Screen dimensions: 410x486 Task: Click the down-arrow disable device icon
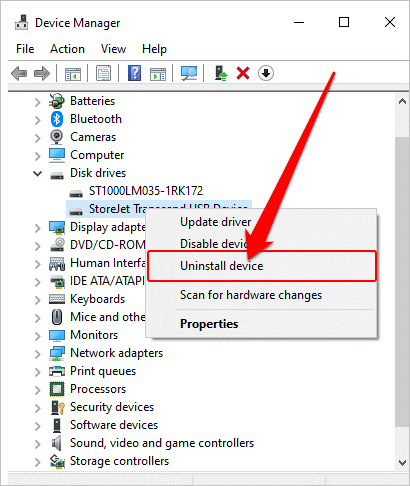(266, 73)
